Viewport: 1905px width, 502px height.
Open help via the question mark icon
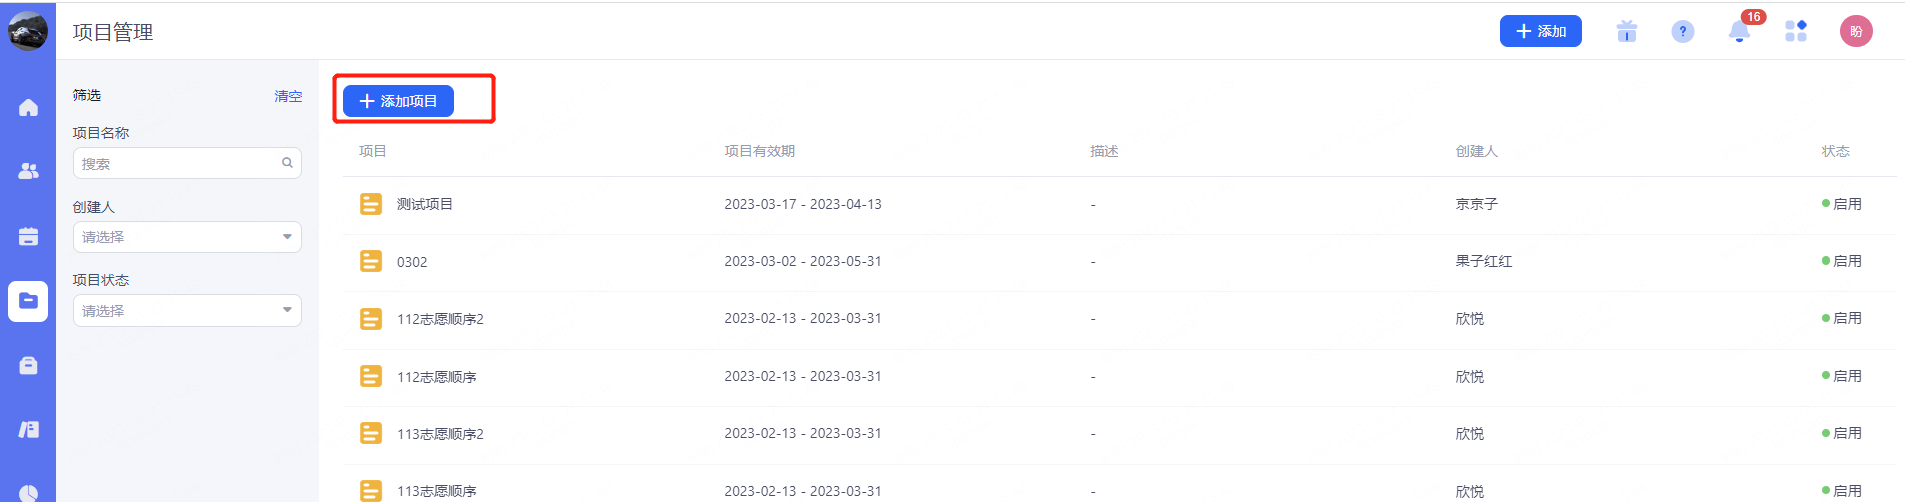pyautogui.click(x=1683, y=32)
